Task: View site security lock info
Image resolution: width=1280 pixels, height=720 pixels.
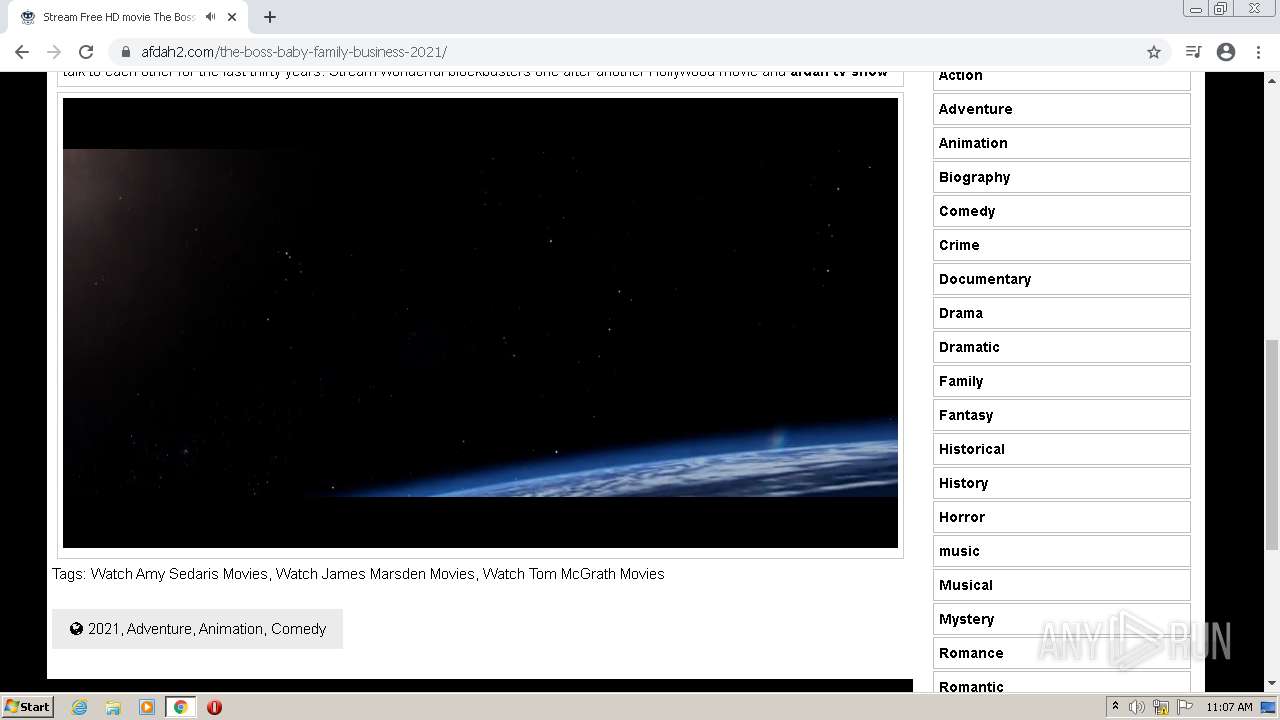Action: click(x=125, y=52)
